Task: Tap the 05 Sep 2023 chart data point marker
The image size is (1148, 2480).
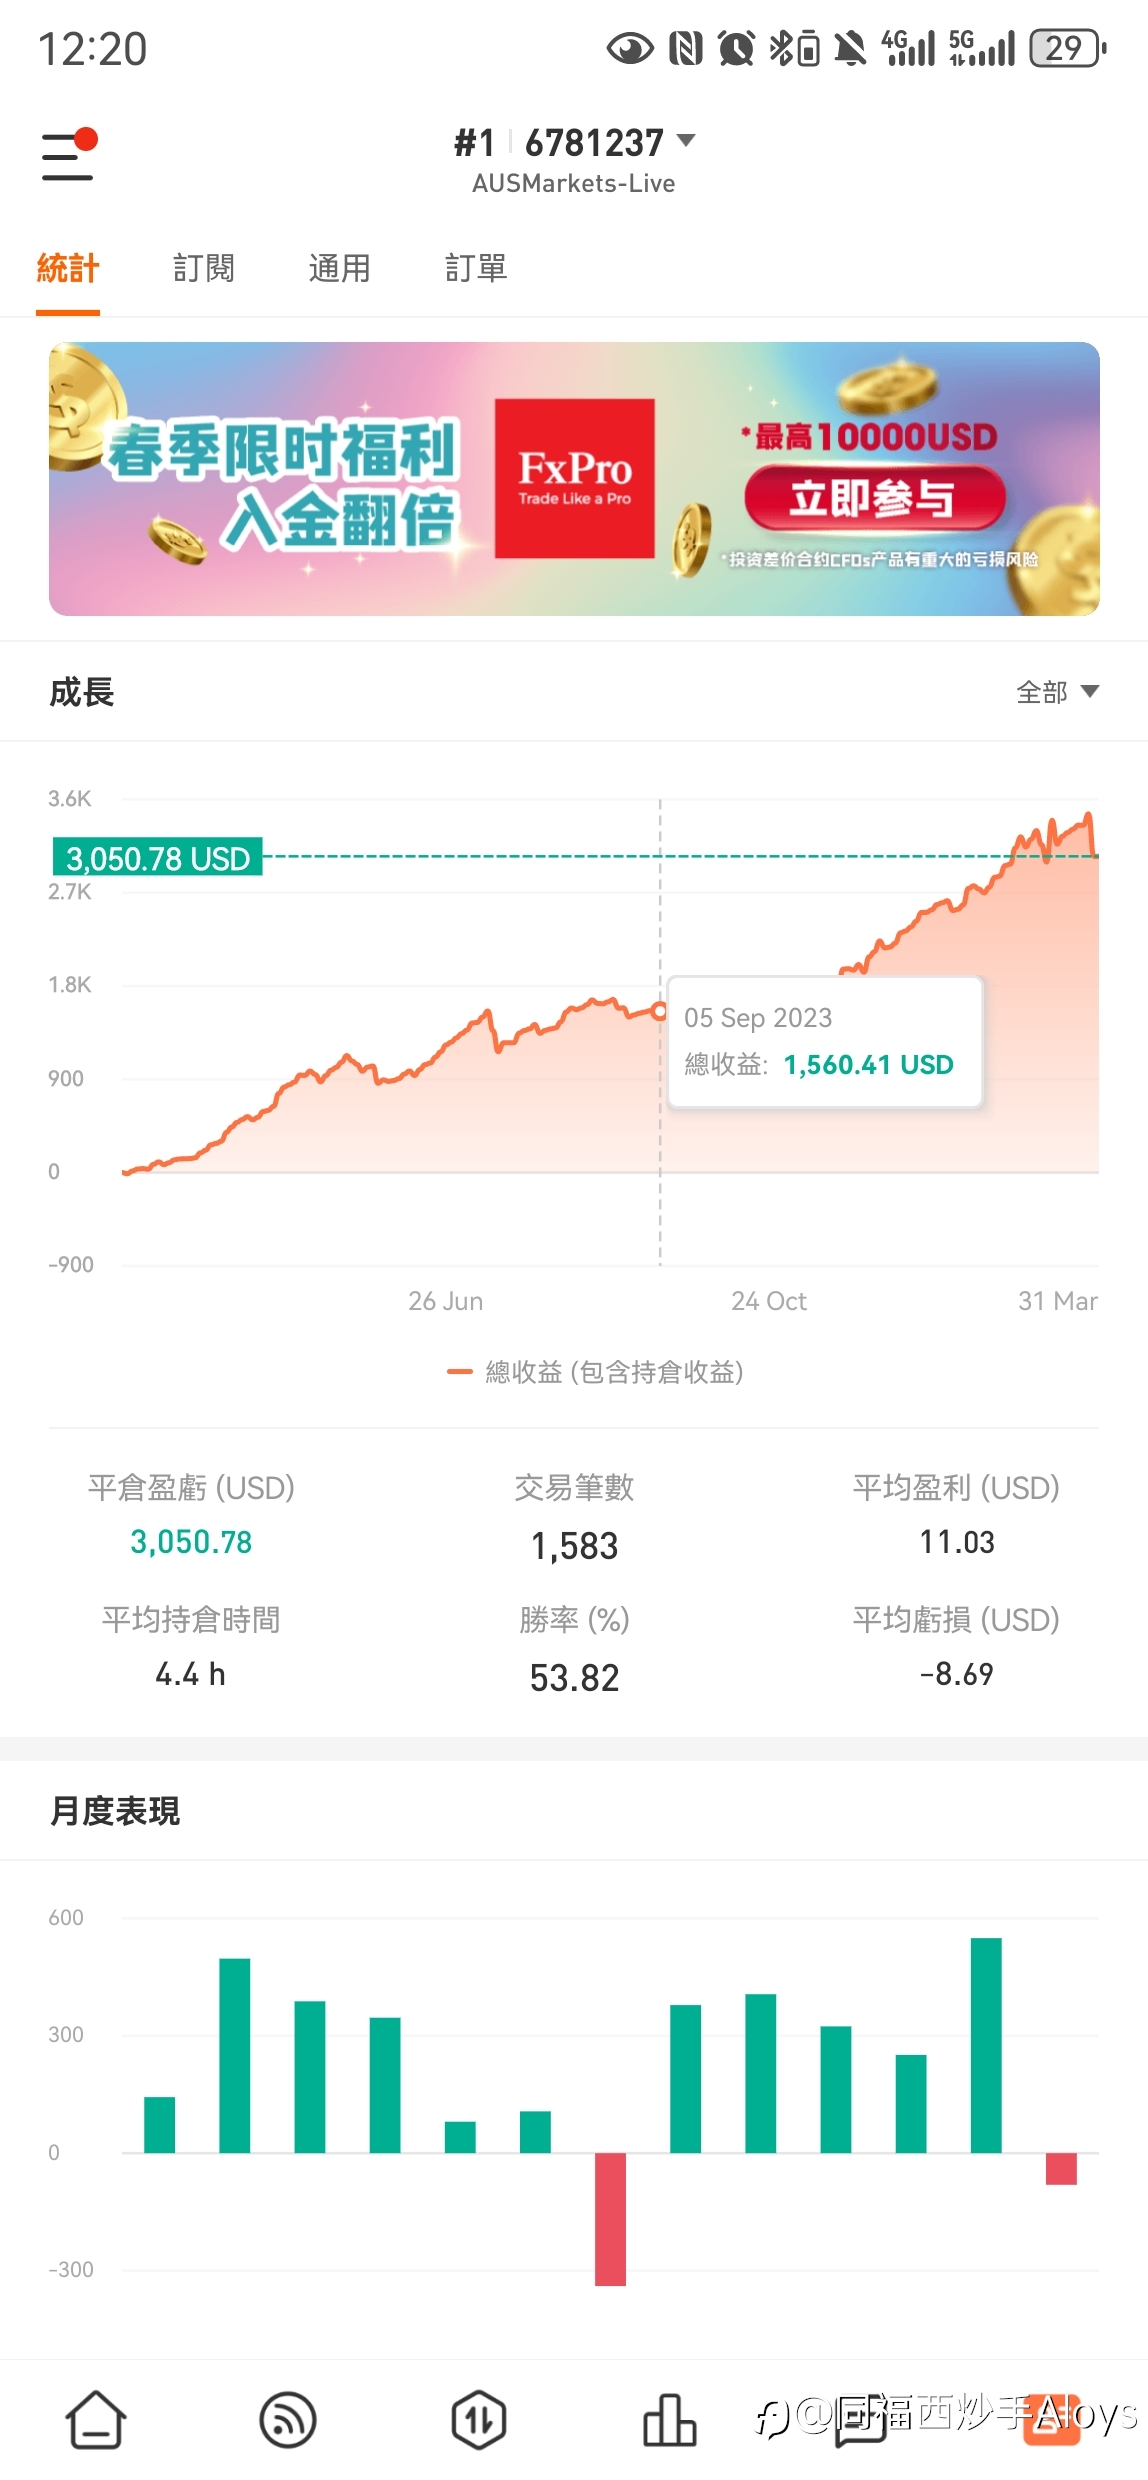Action: point(660,1011)
